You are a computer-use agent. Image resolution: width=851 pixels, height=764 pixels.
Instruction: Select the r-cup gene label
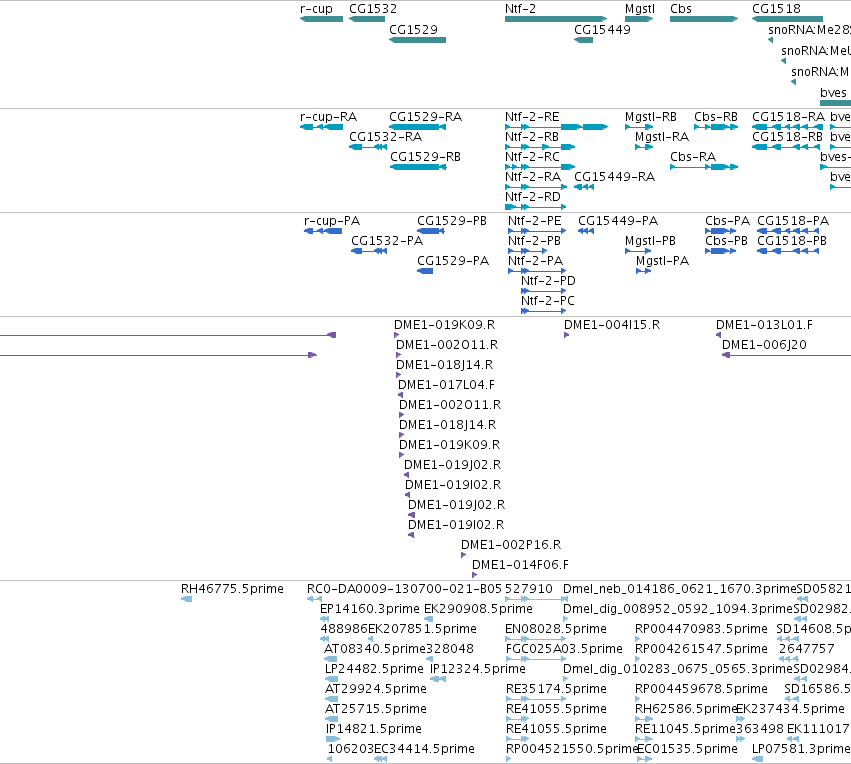click(x=316, y=9)
